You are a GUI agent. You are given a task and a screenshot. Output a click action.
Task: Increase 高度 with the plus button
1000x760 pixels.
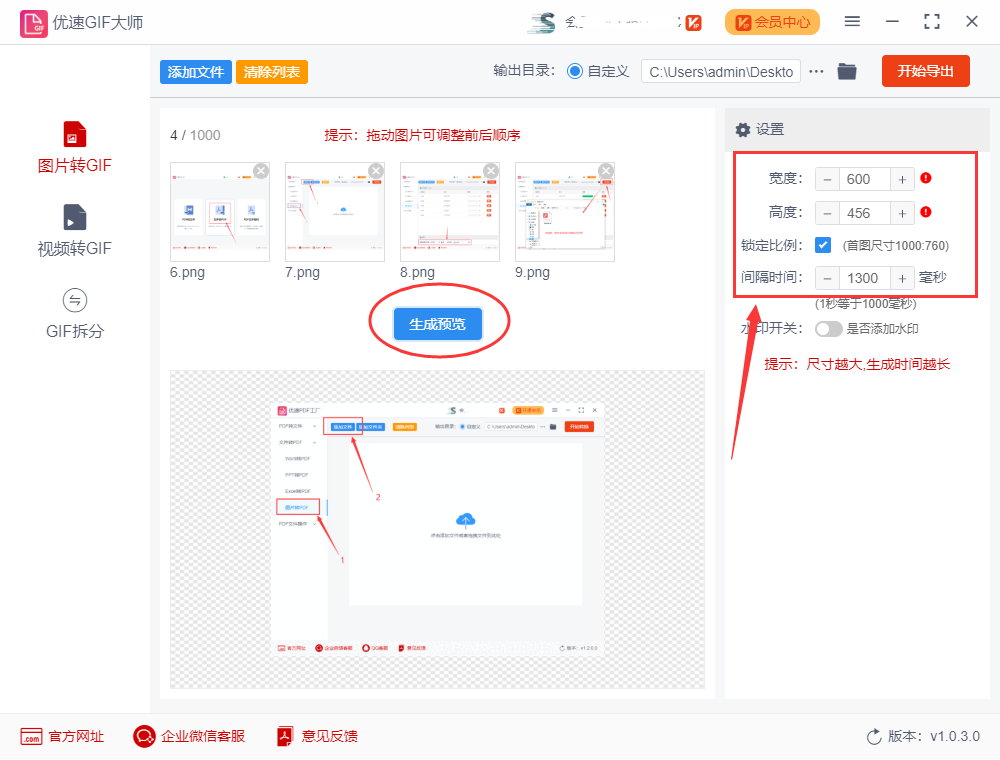pyautogui.click(x=902, y=213)
